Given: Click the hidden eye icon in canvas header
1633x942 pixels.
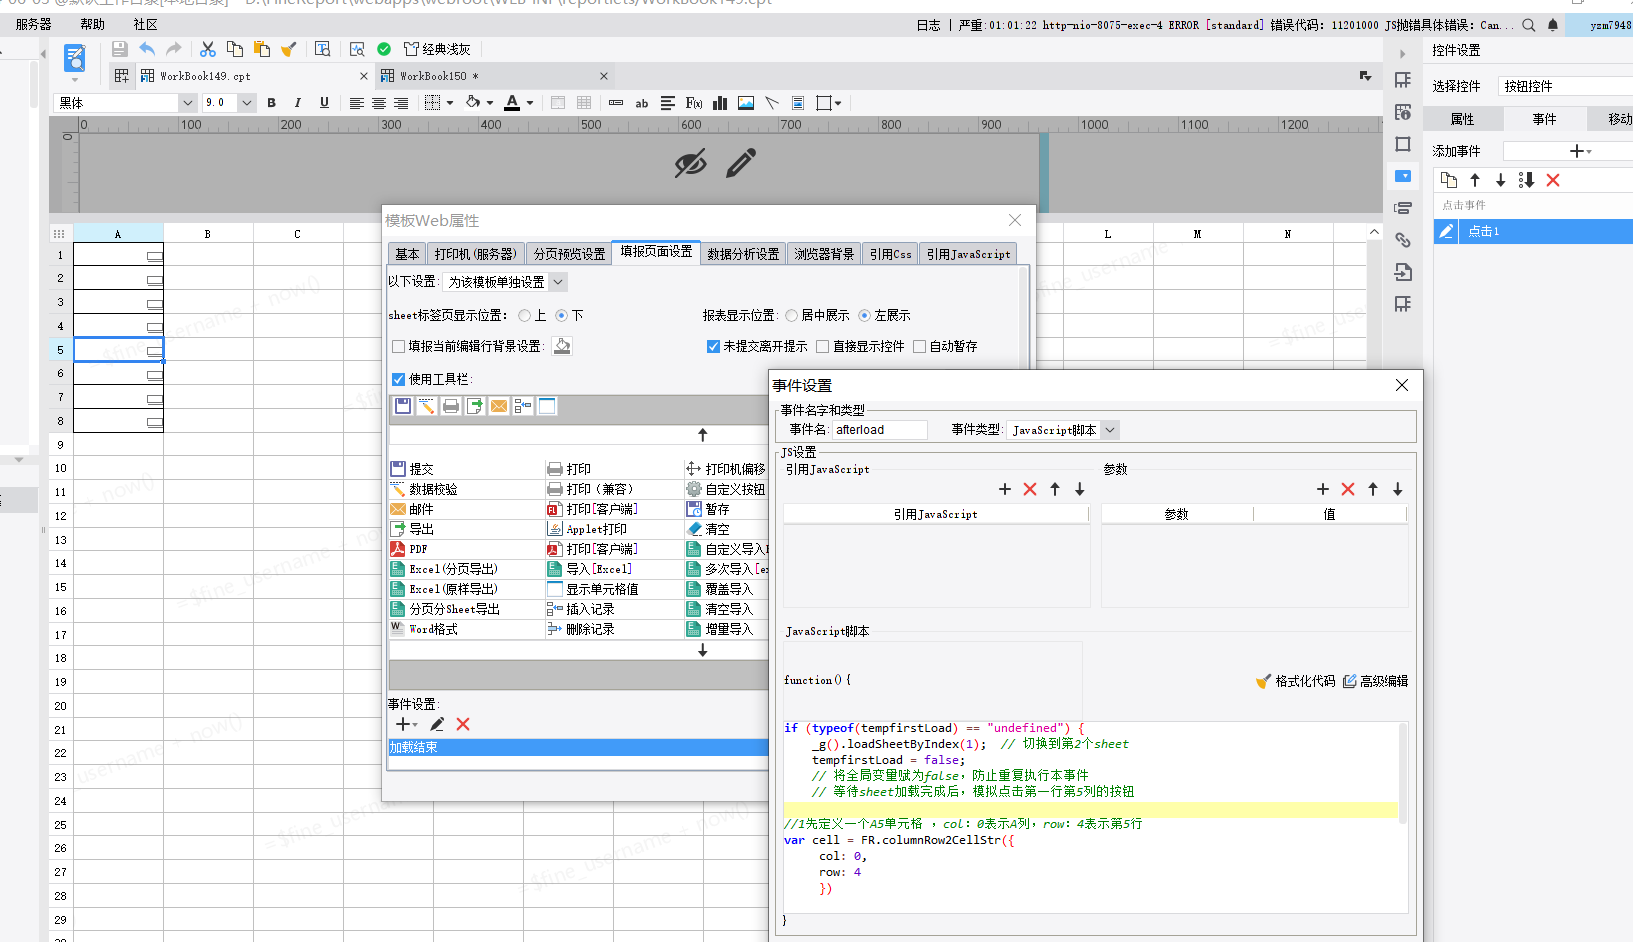Looking at the screenshot, I should click(690, 163).
